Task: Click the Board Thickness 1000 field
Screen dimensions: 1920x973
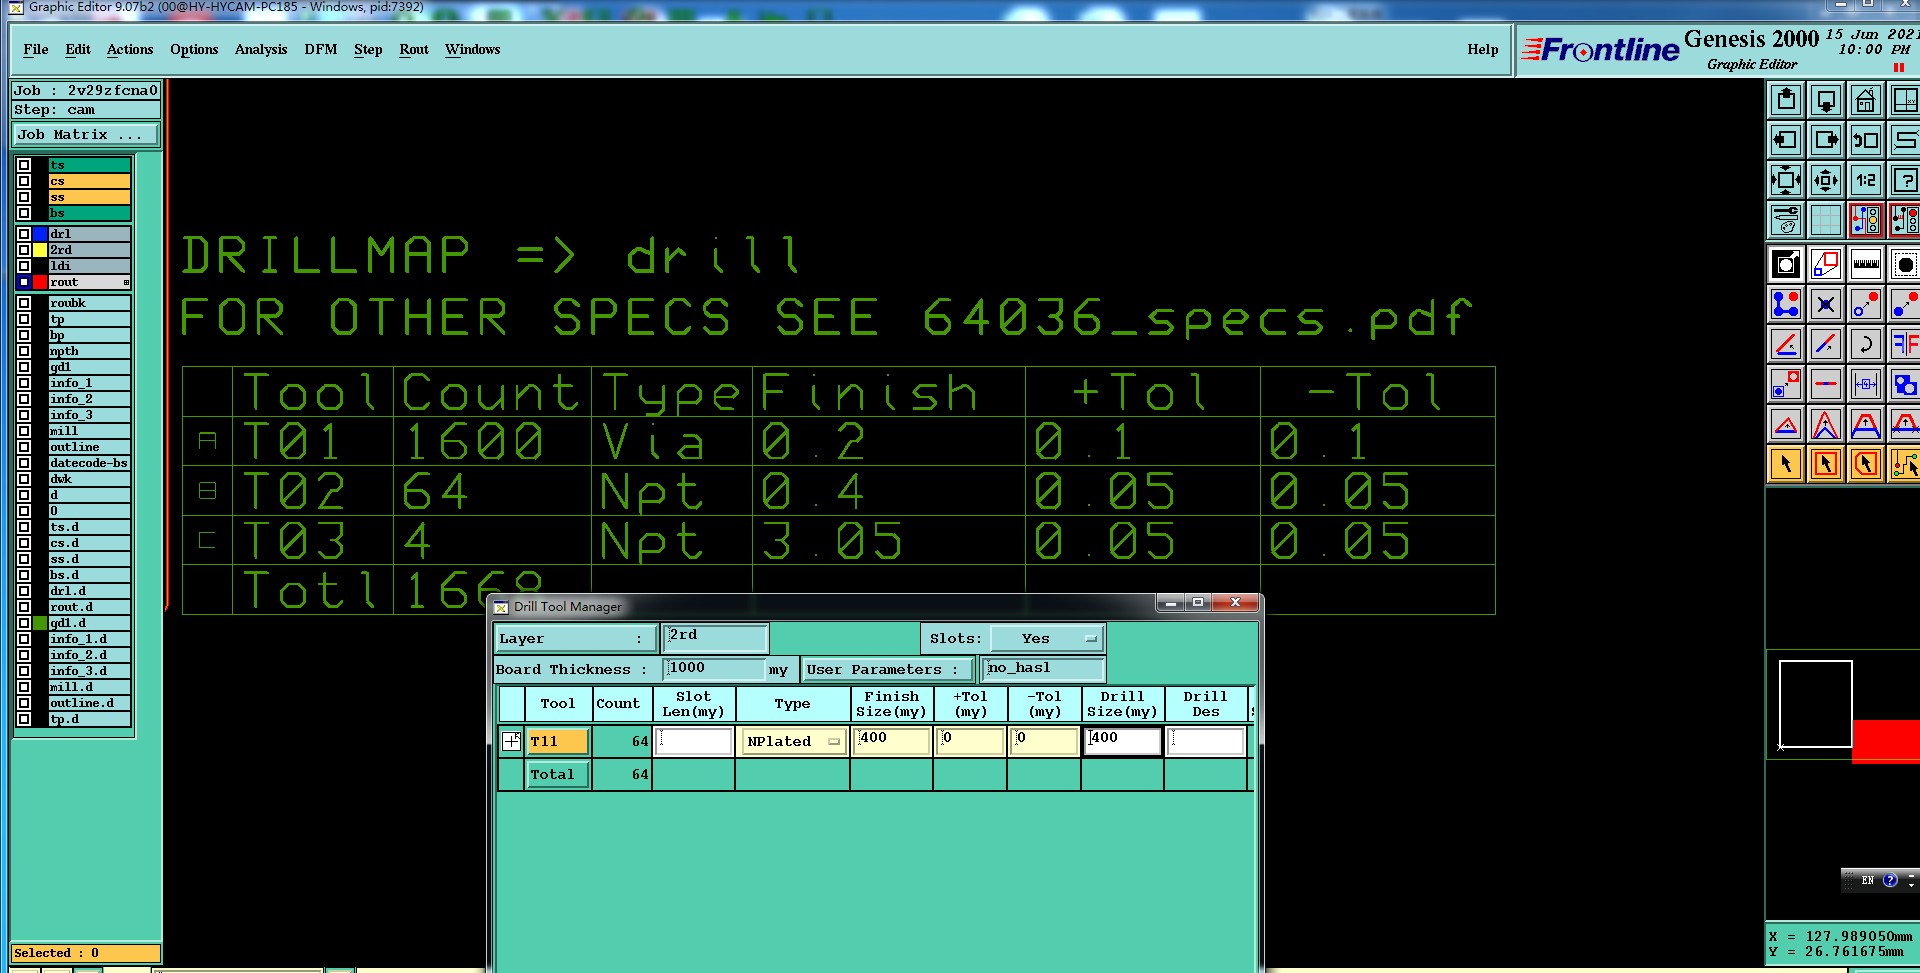Action: coord(714,669)
